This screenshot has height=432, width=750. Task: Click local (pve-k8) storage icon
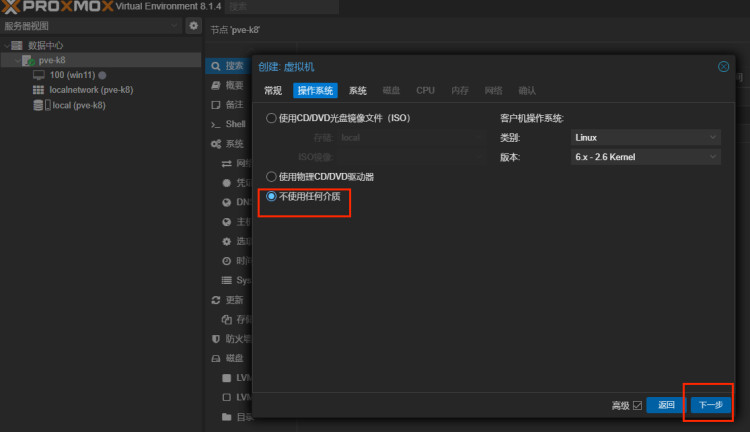(x=42, y=105)
